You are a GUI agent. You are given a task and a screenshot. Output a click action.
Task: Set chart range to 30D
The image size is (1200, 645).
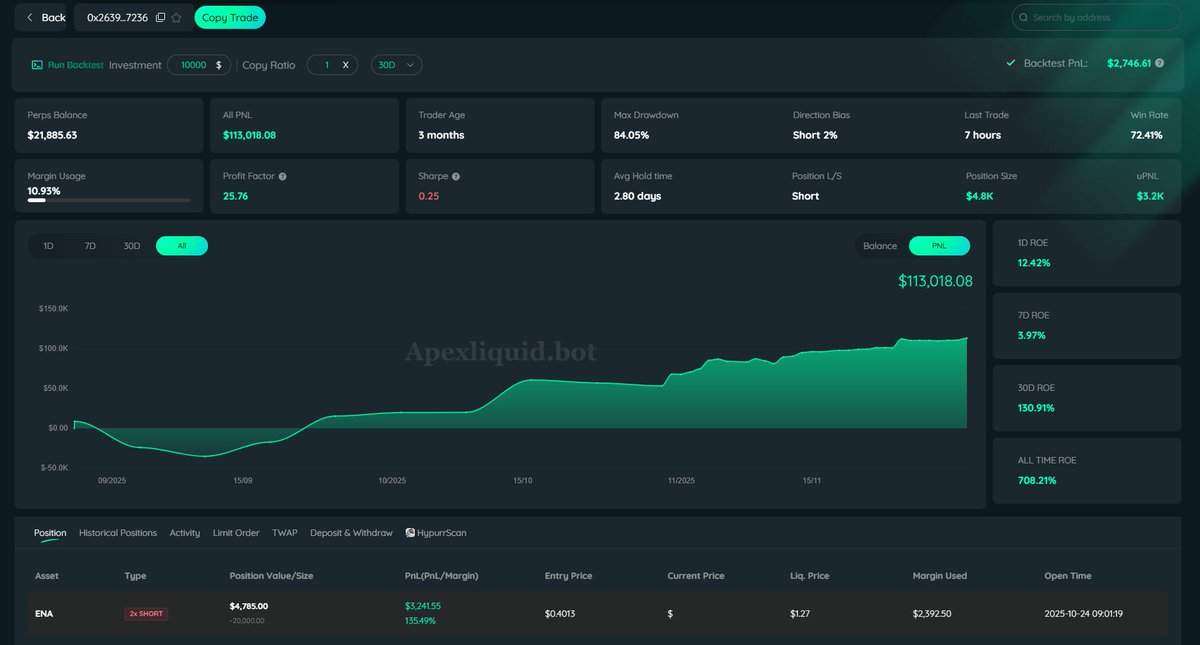pos(132,246)
